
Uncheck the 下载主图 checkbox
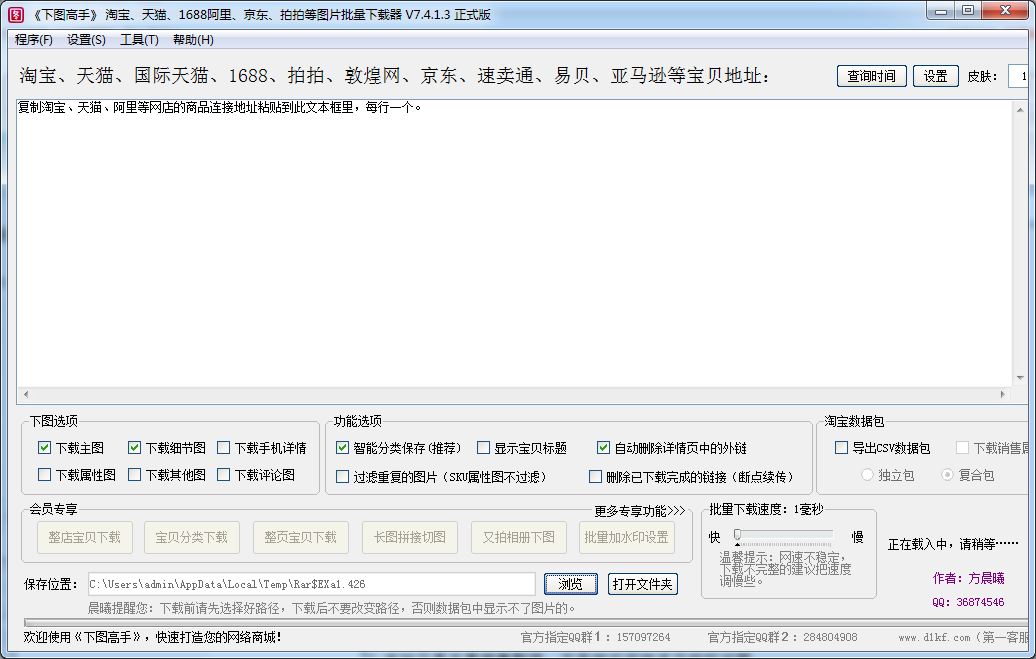44,447
